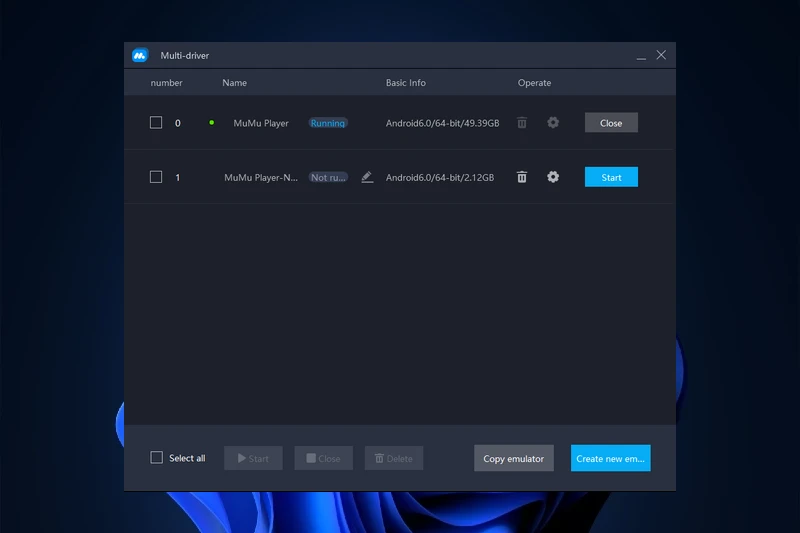Click the bottom batch Start button
This screenshot has height=533, width=800.
(253, 458)
